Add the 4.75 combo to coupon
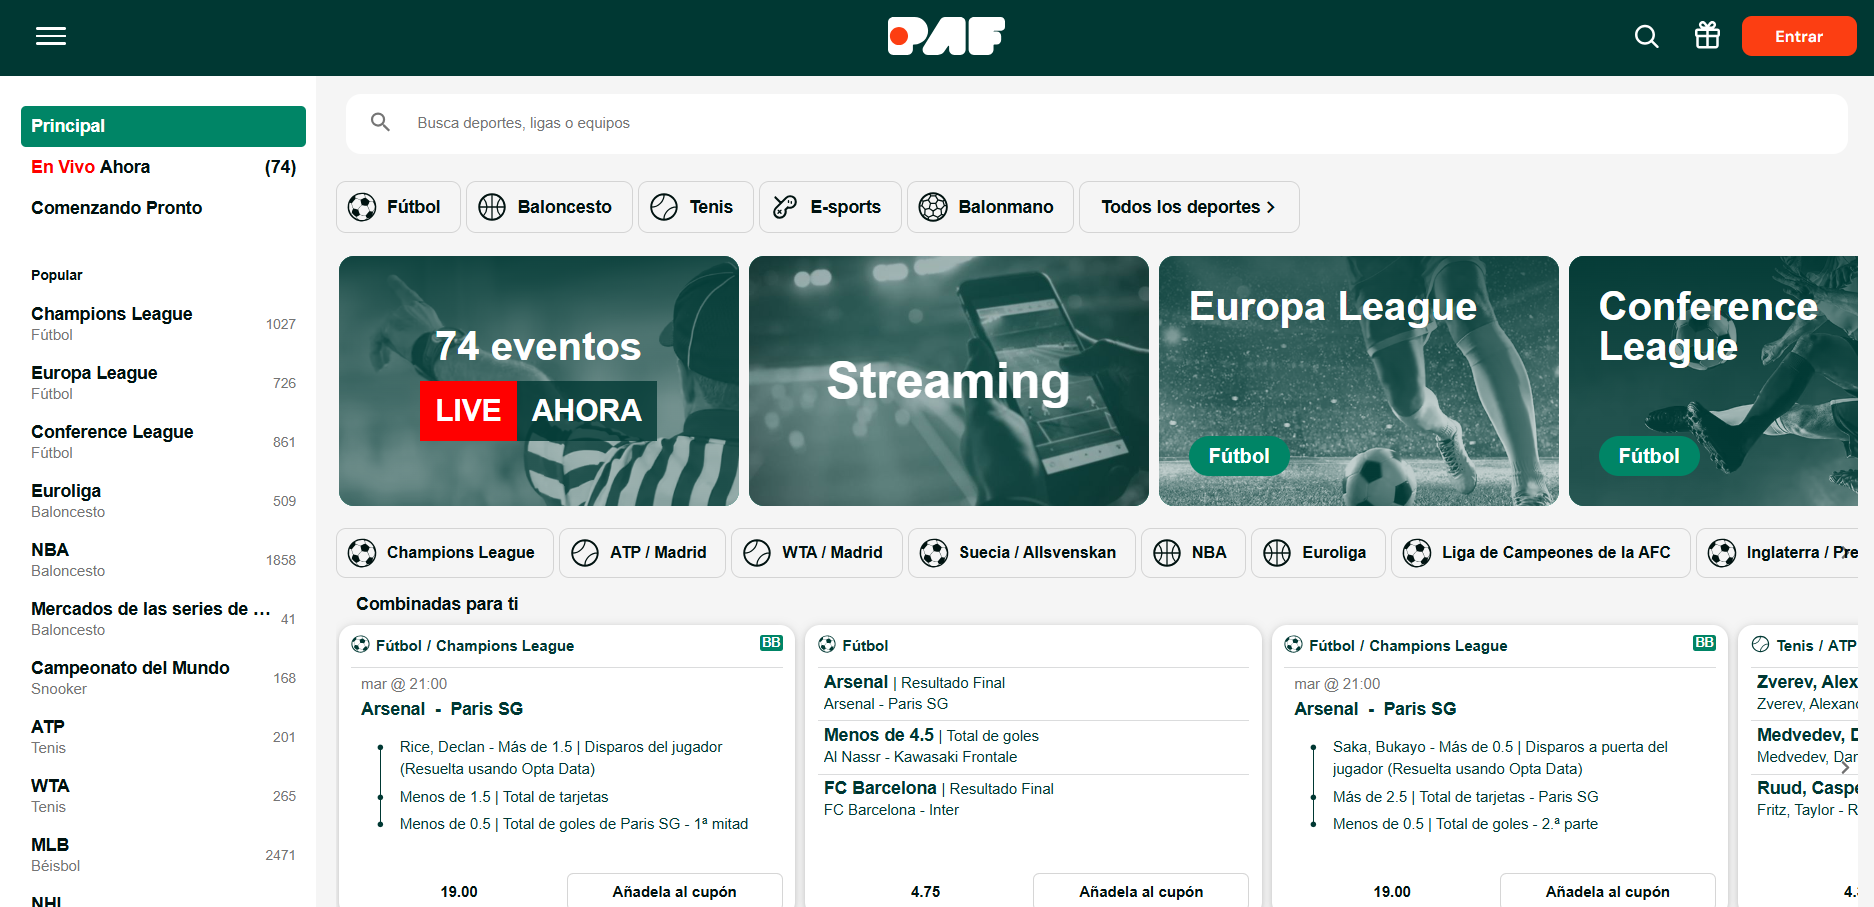1874x907 pixels. click(1141, 891)
